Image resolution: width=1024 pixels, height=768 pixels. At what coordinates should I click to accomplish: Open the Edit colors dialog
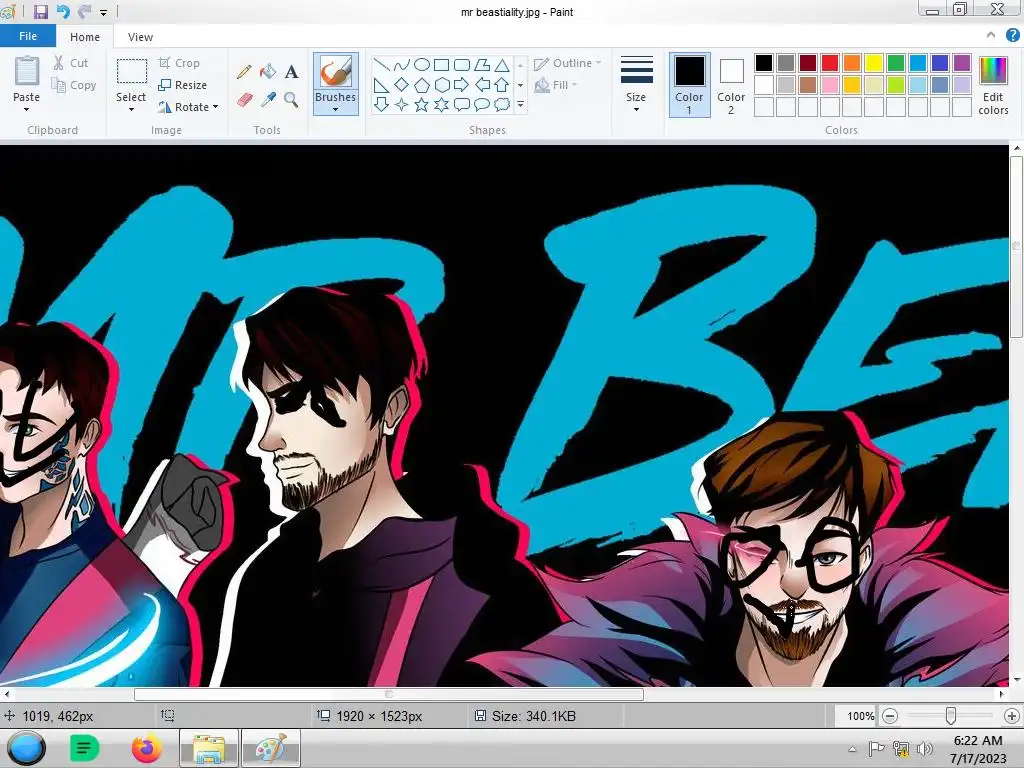[x=993, y=85]
